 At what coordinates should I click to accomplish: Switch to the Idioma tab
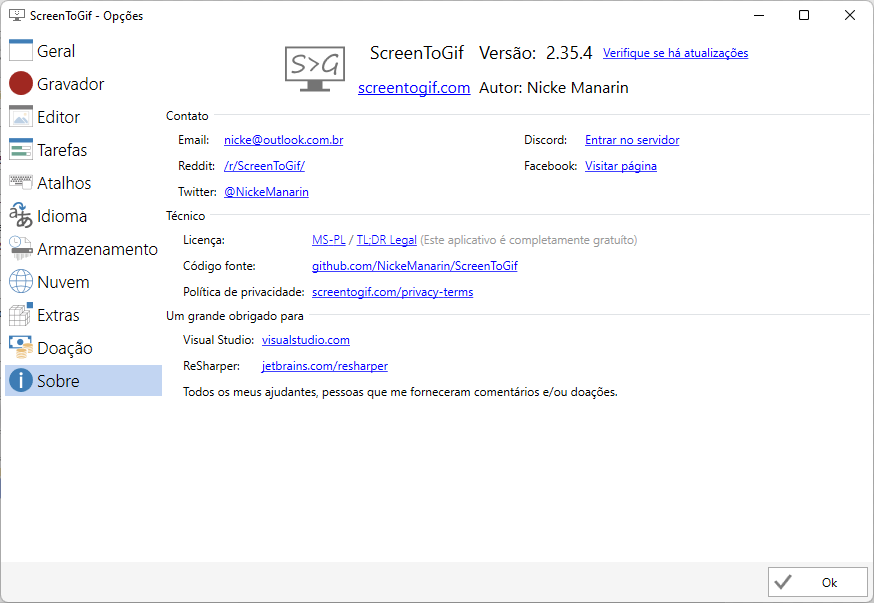click(x=83, y=216)
